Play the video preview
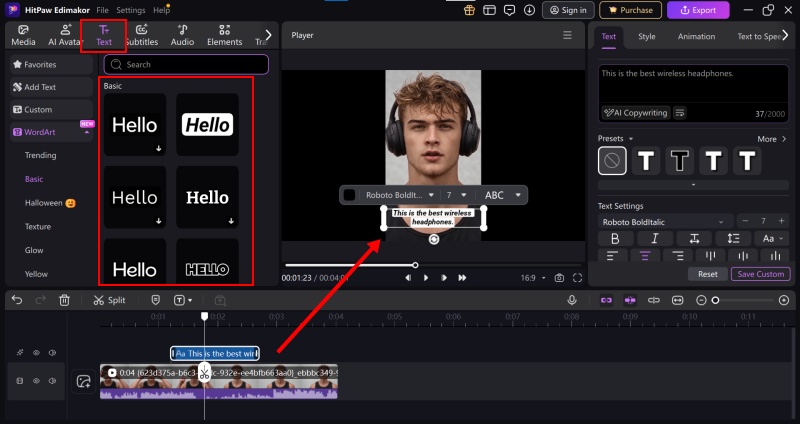 point(426,278)
